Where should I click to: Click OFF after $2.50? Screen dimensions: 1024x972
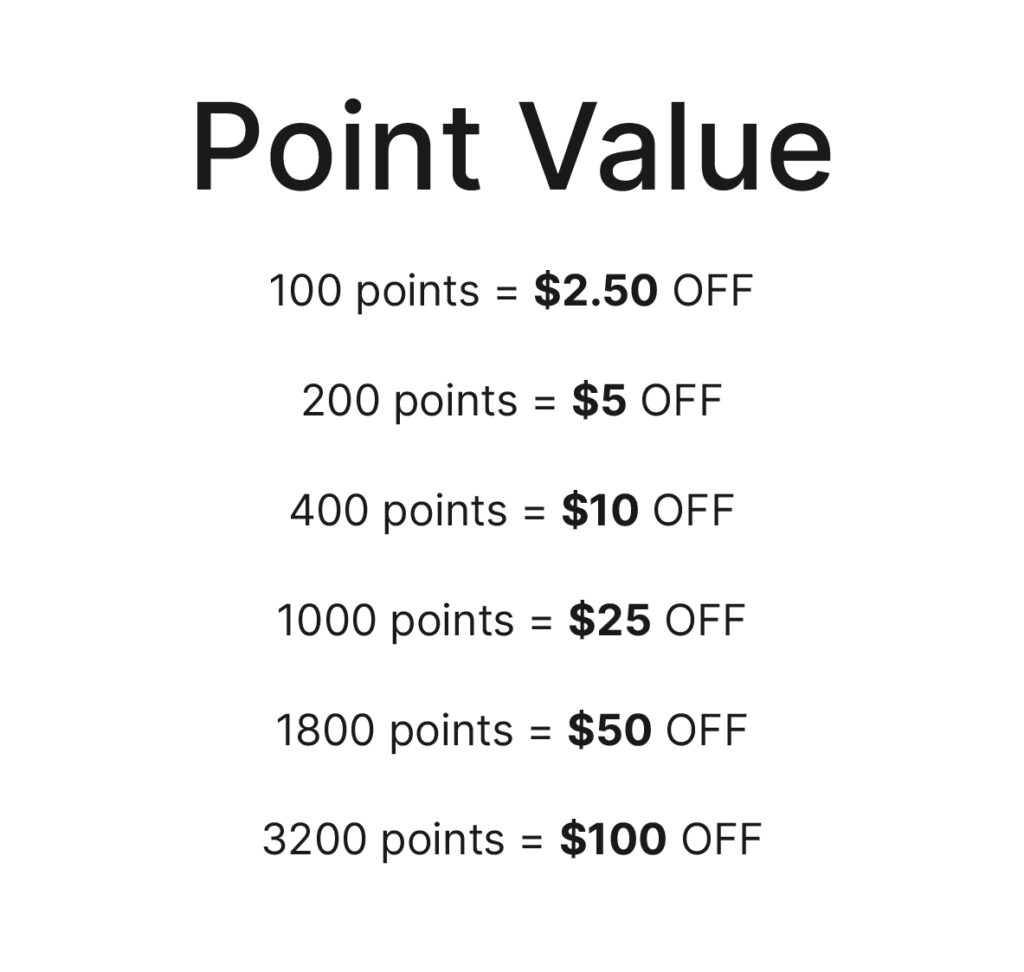(x=713, y=291)
